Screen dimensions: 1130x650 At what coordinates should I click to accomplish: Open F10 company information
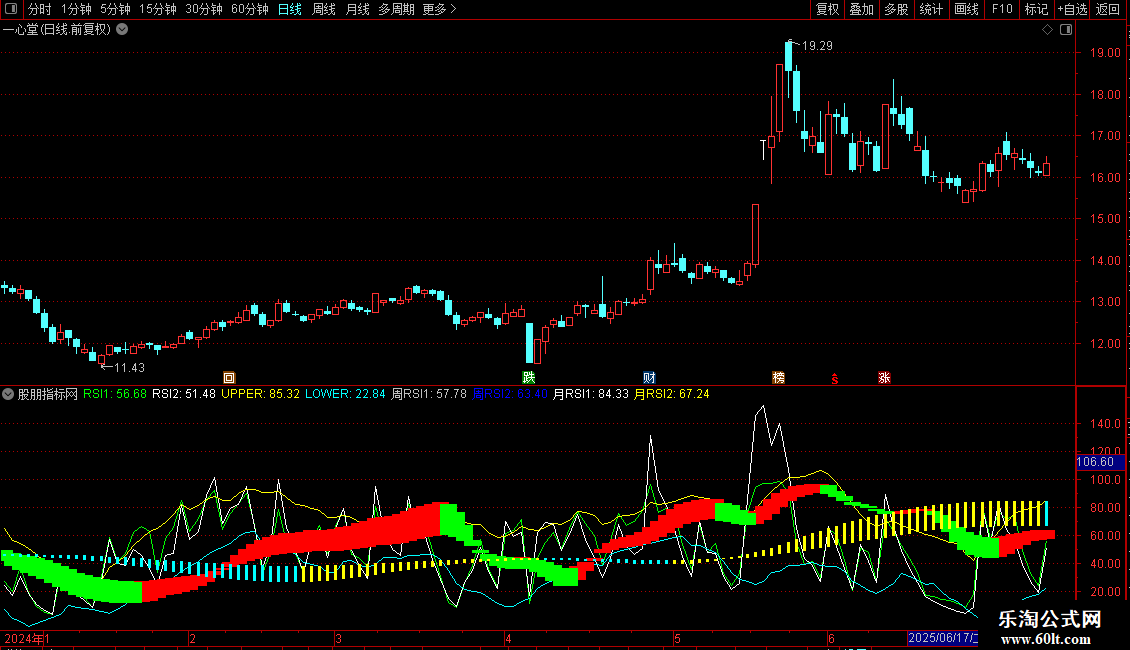[1002, 9]
